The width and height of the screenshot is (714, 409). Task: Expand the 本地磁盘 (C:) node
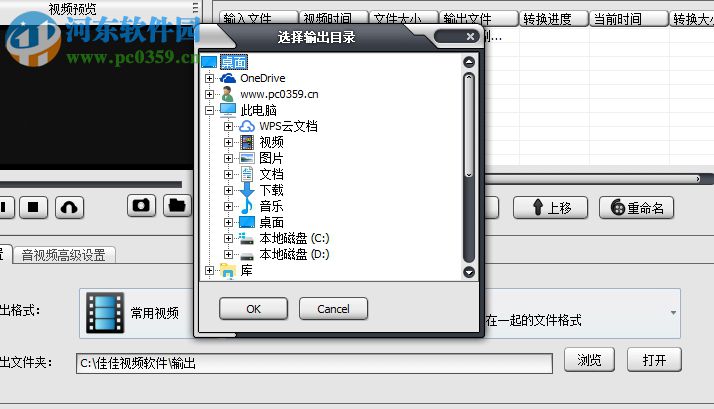229,238
